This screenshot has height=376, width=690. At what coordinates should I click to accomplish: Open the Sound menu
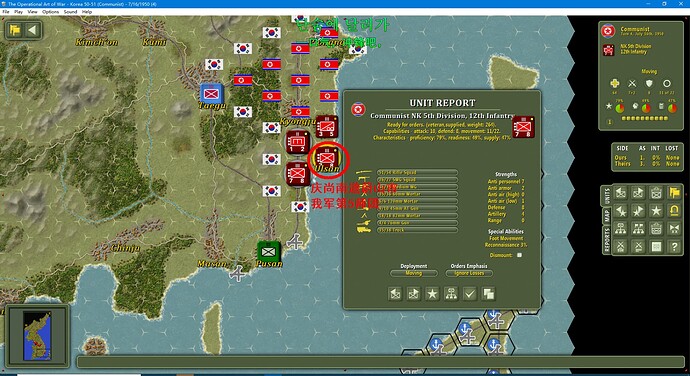click(x=70, y=12)
